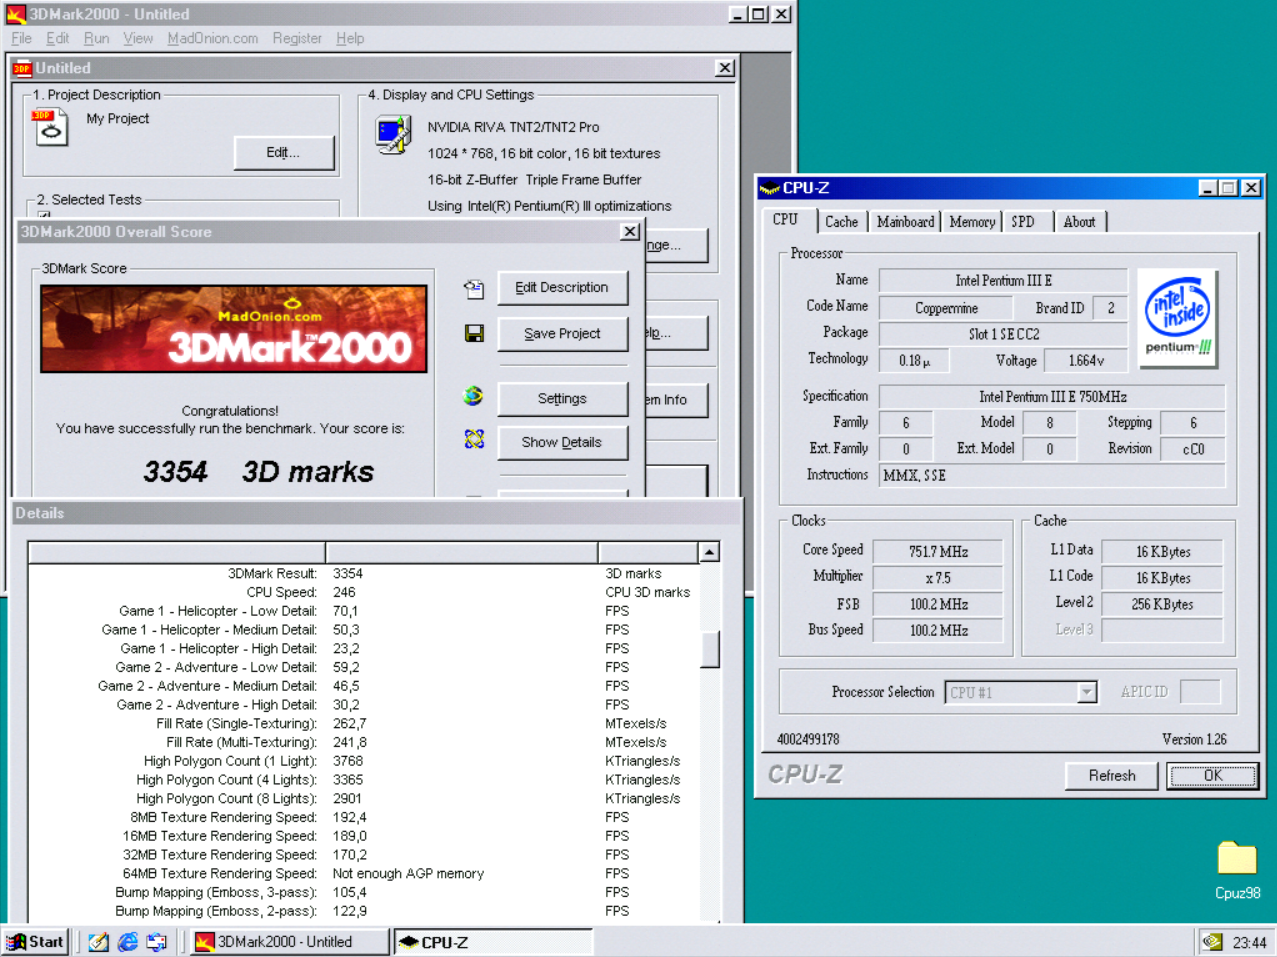Click the OK button in CPU-Z
This screenshot has height=957, width=1277.
point(1212,776)
